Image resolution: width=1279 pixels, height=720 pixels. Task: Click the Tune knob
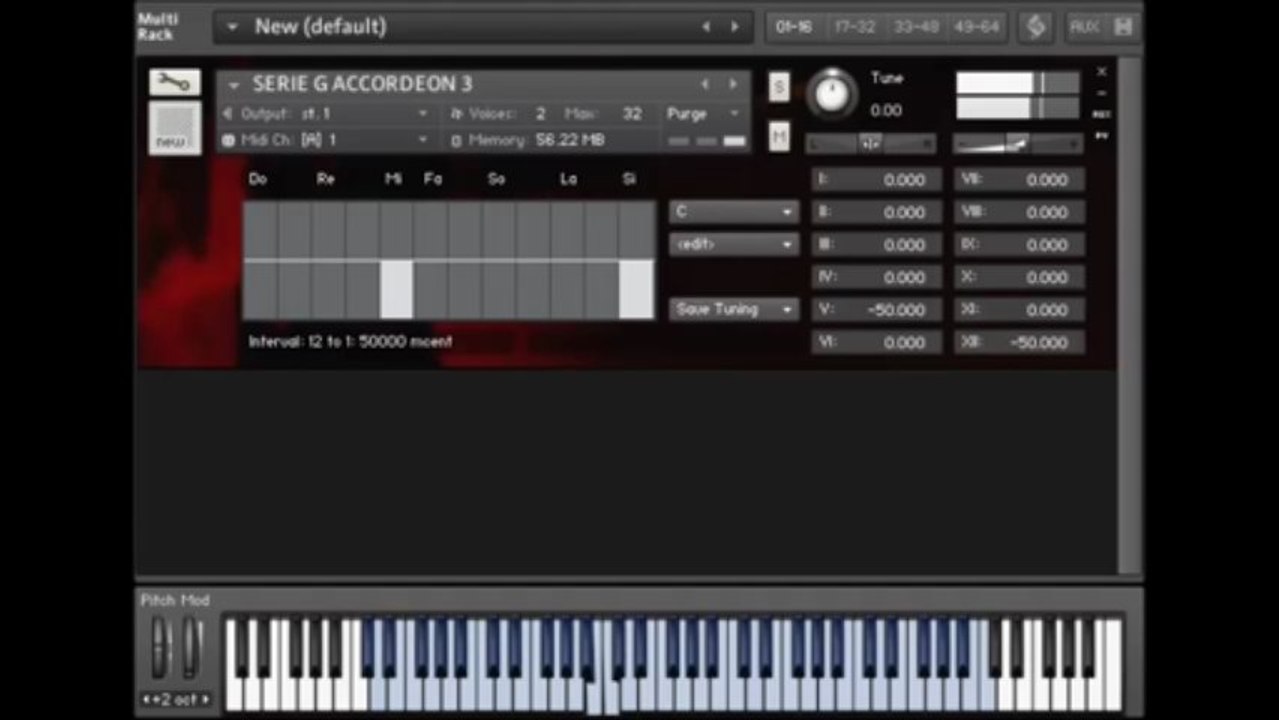pyautogui.click(x=832, y=93)
